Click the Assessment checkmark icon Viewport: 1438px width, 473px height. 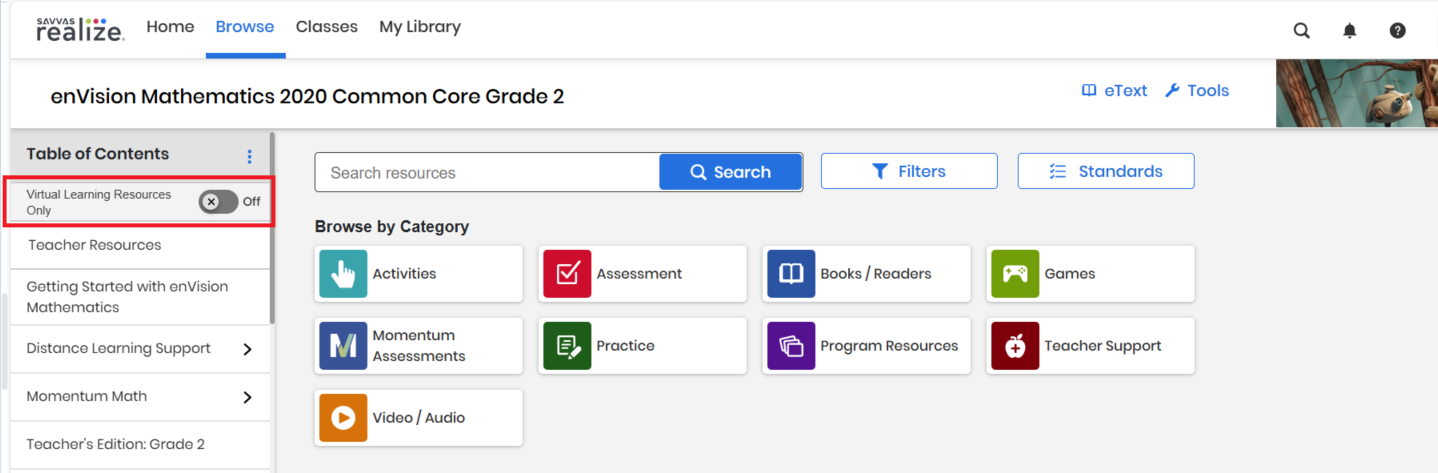click(567, 274)
